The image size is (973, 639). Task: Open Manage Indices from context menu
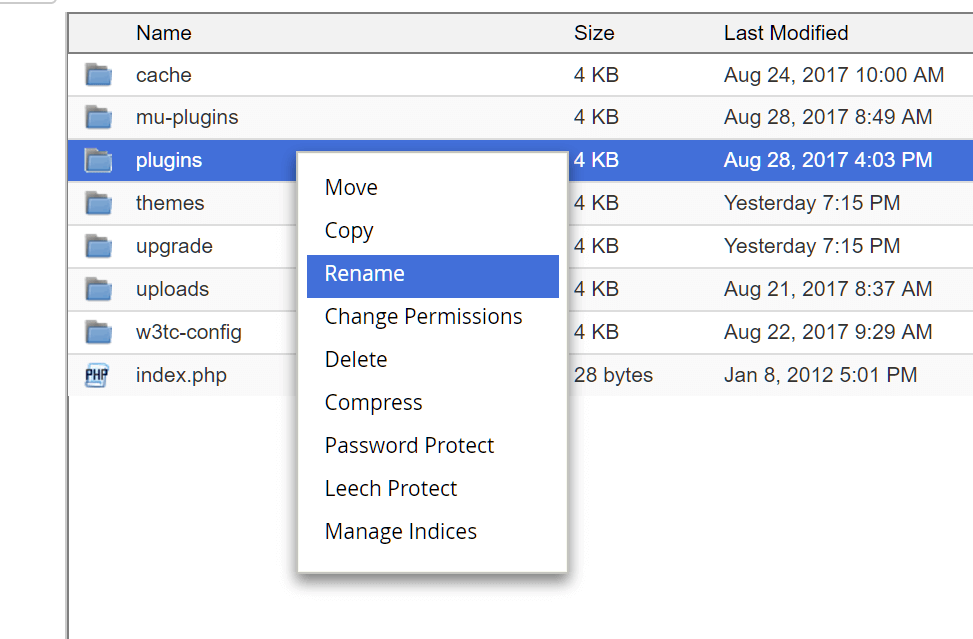(x=400, y=532)
